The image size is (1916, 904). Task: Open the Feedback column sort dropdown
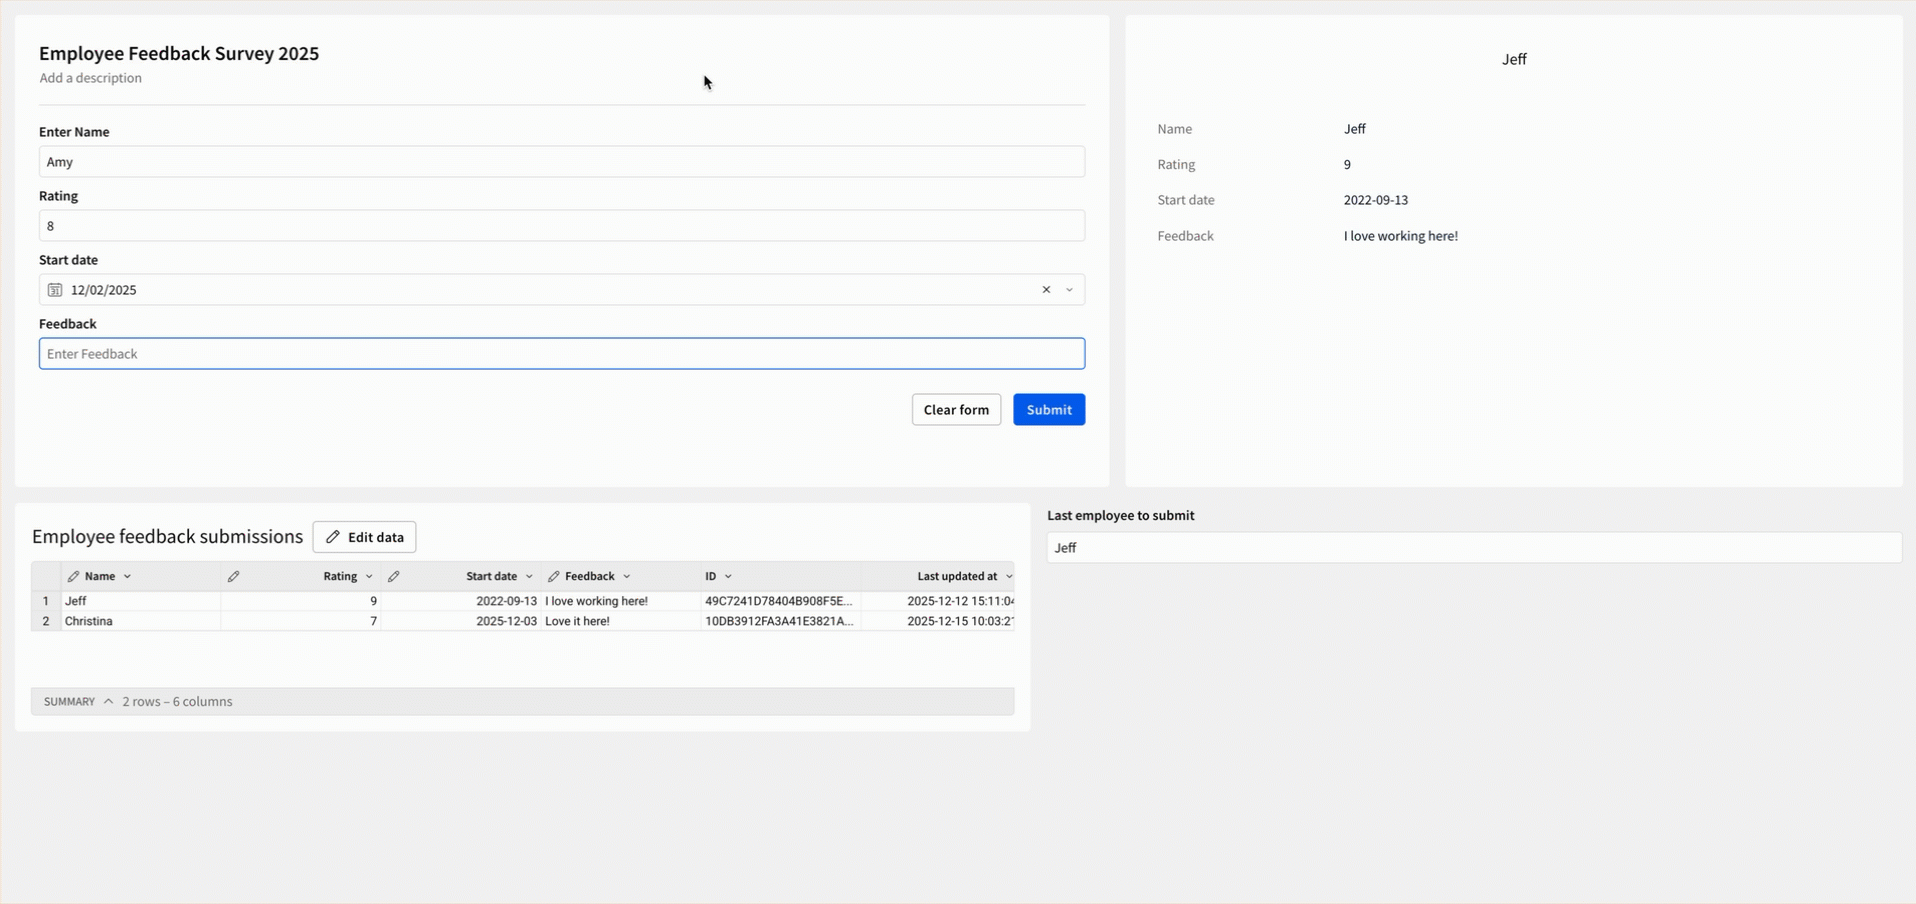click(x=629, y=576)
